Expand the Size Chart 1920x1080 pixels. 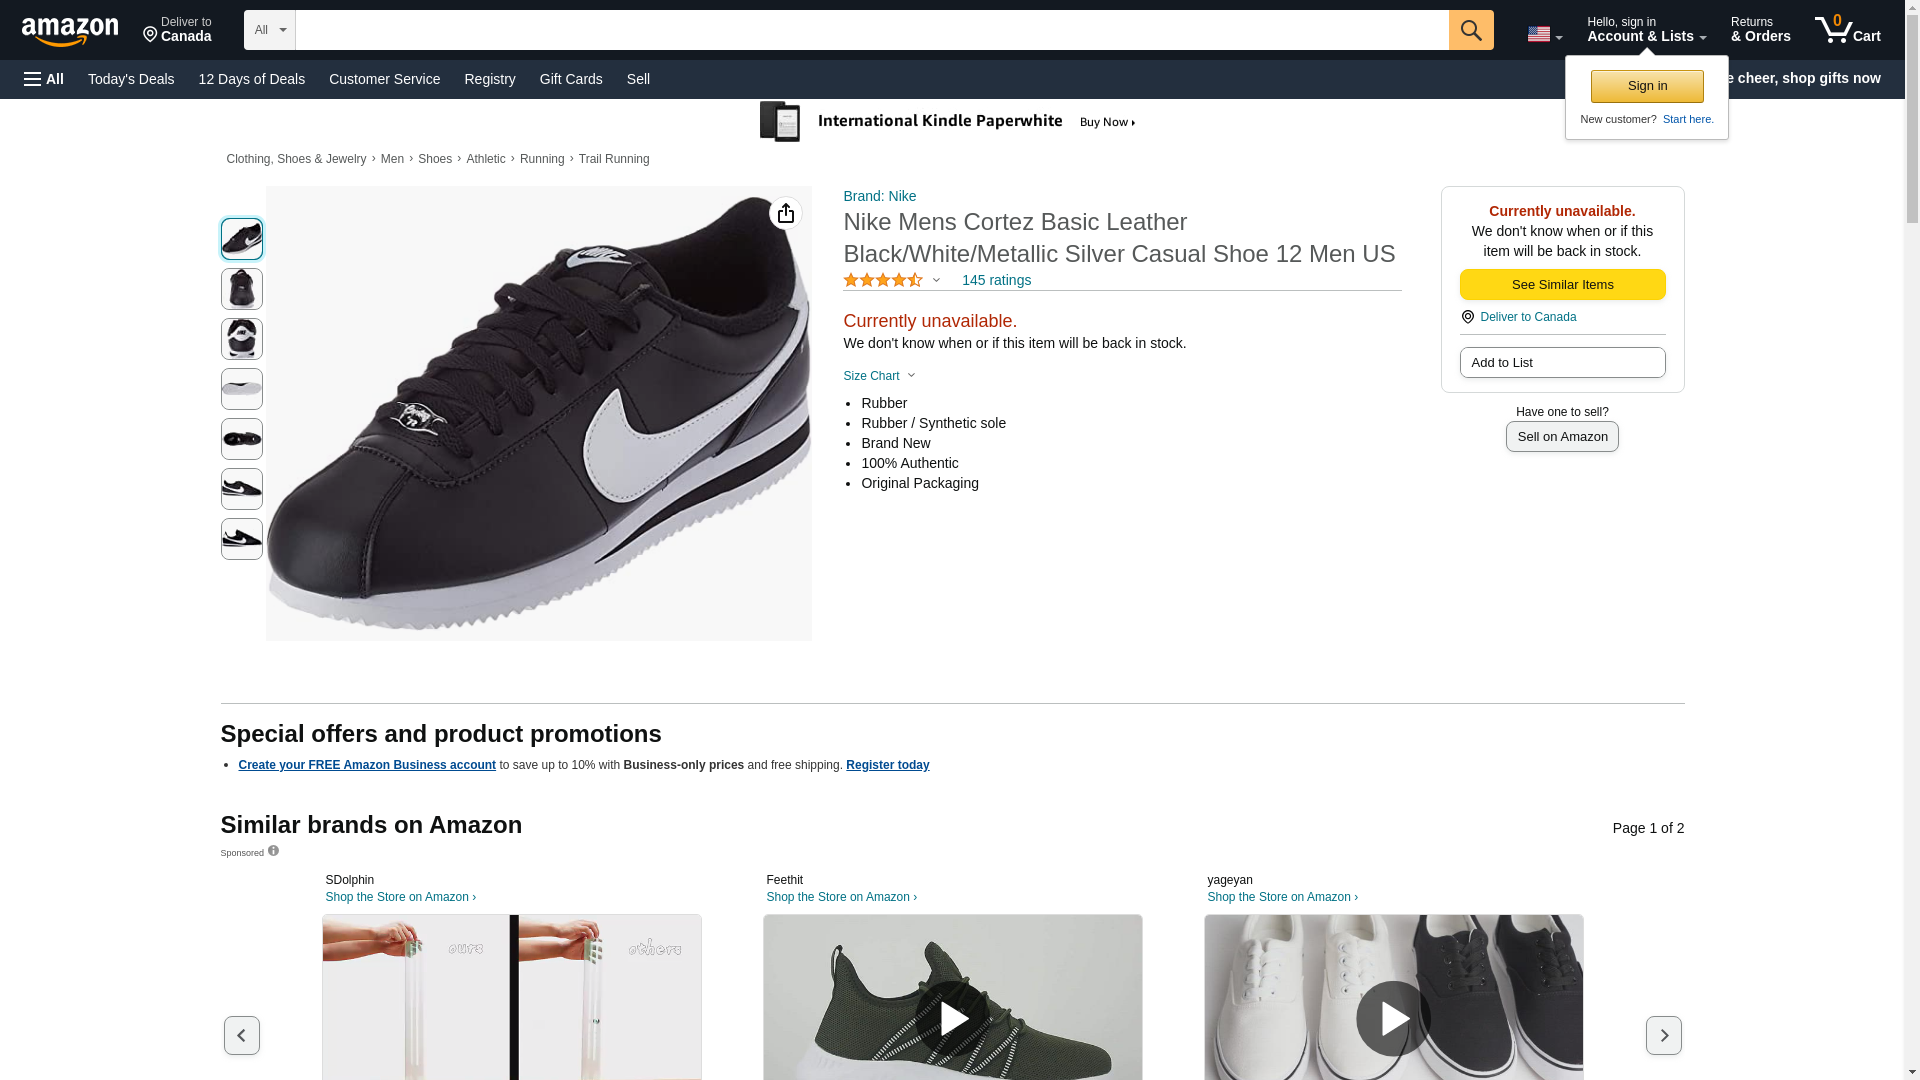879,376
